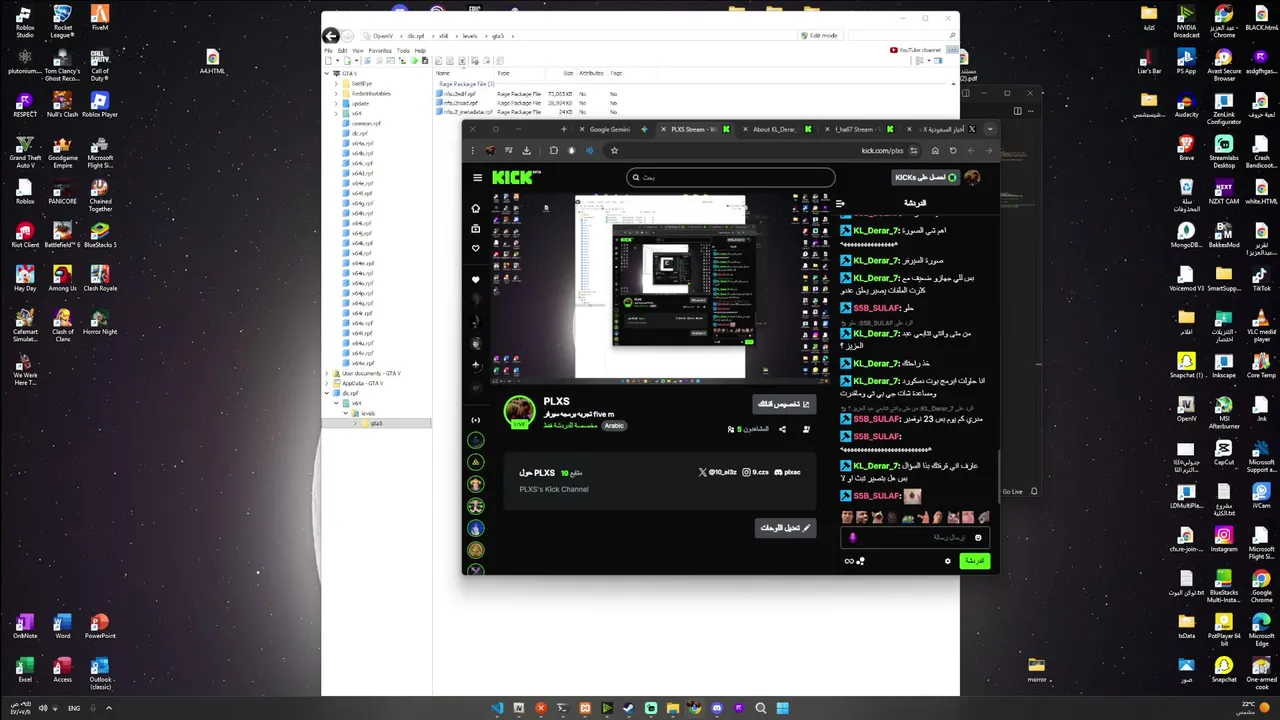Expand the BattlEye folder node

336,83
